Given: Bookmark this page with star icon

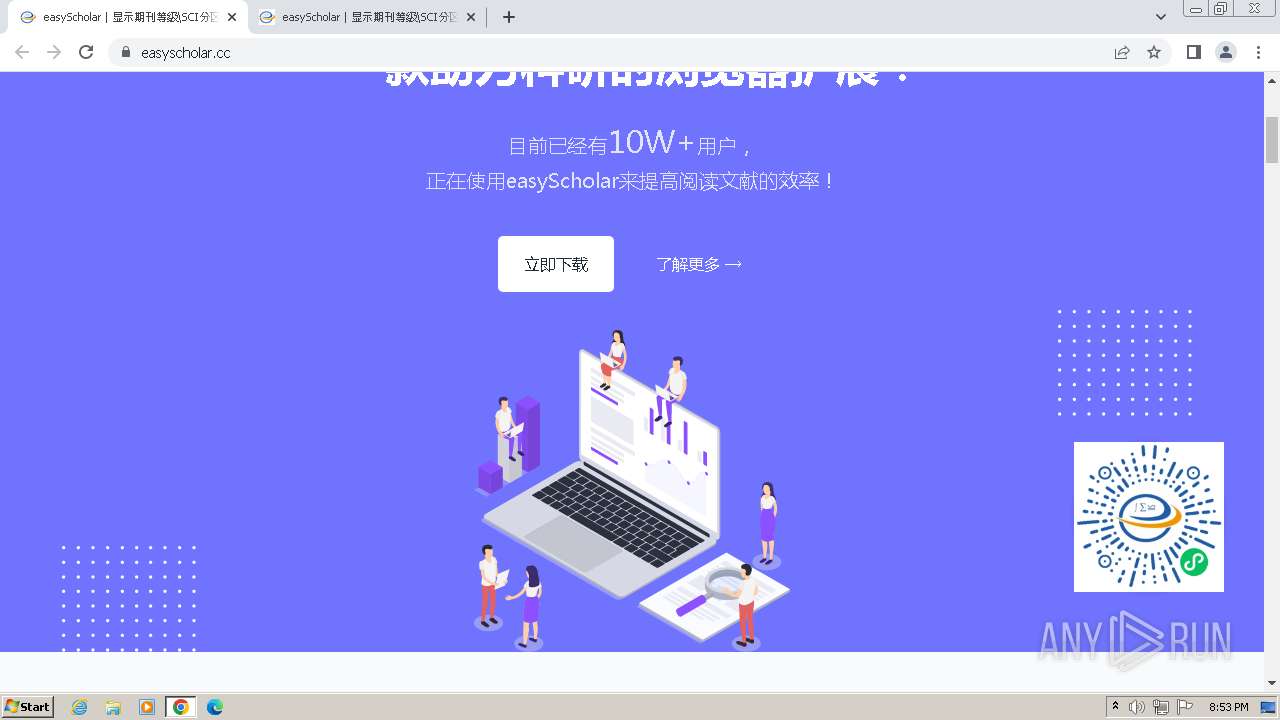Looking at the screenshot, I should 1154,52.
